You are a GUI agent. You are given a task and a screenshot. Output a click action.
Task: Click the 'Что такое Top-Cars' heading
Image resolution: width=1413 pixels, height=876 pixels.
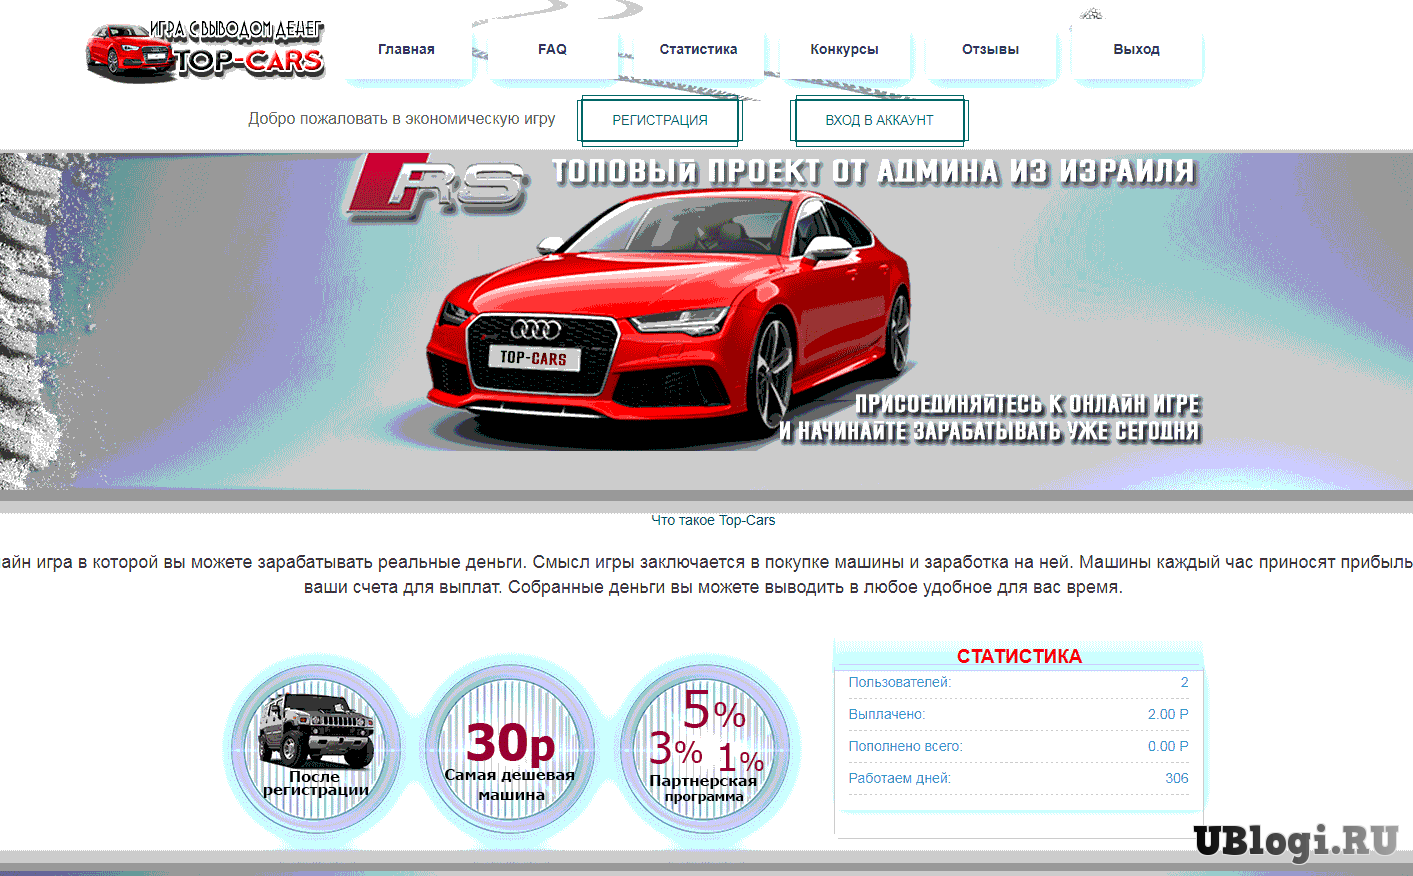[713, 520]
